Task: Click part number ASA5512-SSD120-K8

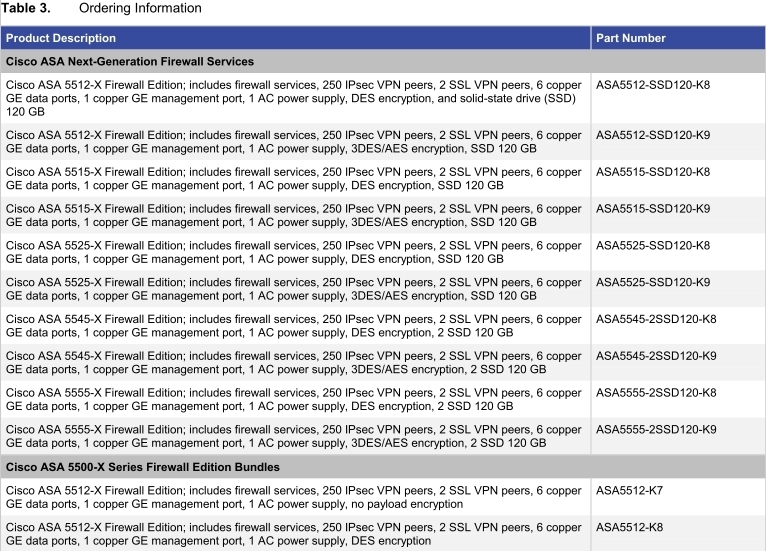Action: [x=652, y=85]
